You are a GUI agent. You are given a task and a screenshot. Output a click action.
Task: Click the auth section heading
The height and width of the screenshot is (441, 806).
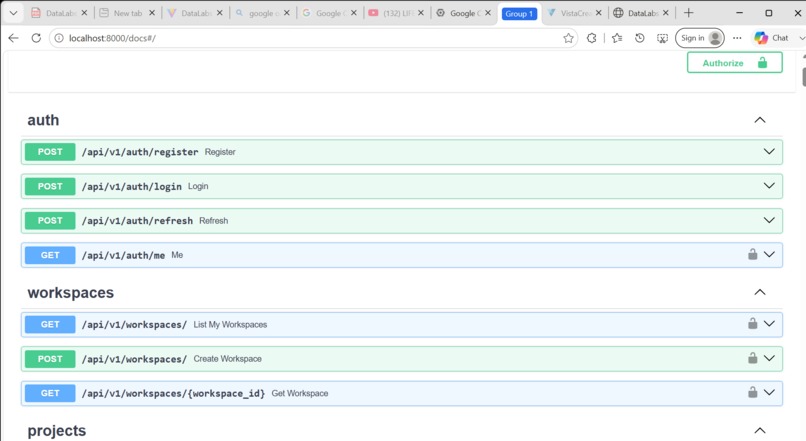(x=43, y=120)
